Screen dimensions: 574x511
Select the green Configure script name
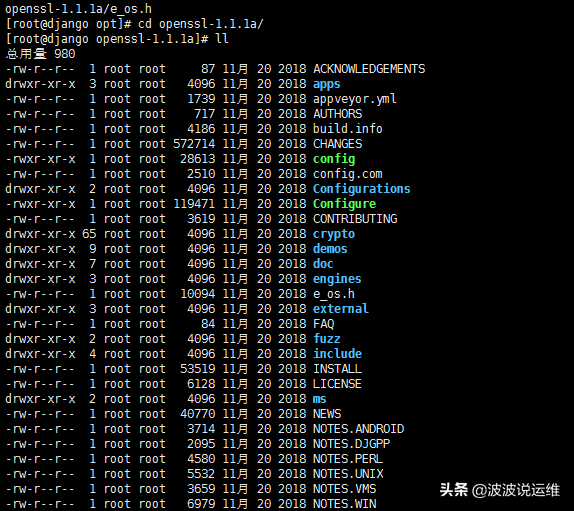[x=344, y=204]
